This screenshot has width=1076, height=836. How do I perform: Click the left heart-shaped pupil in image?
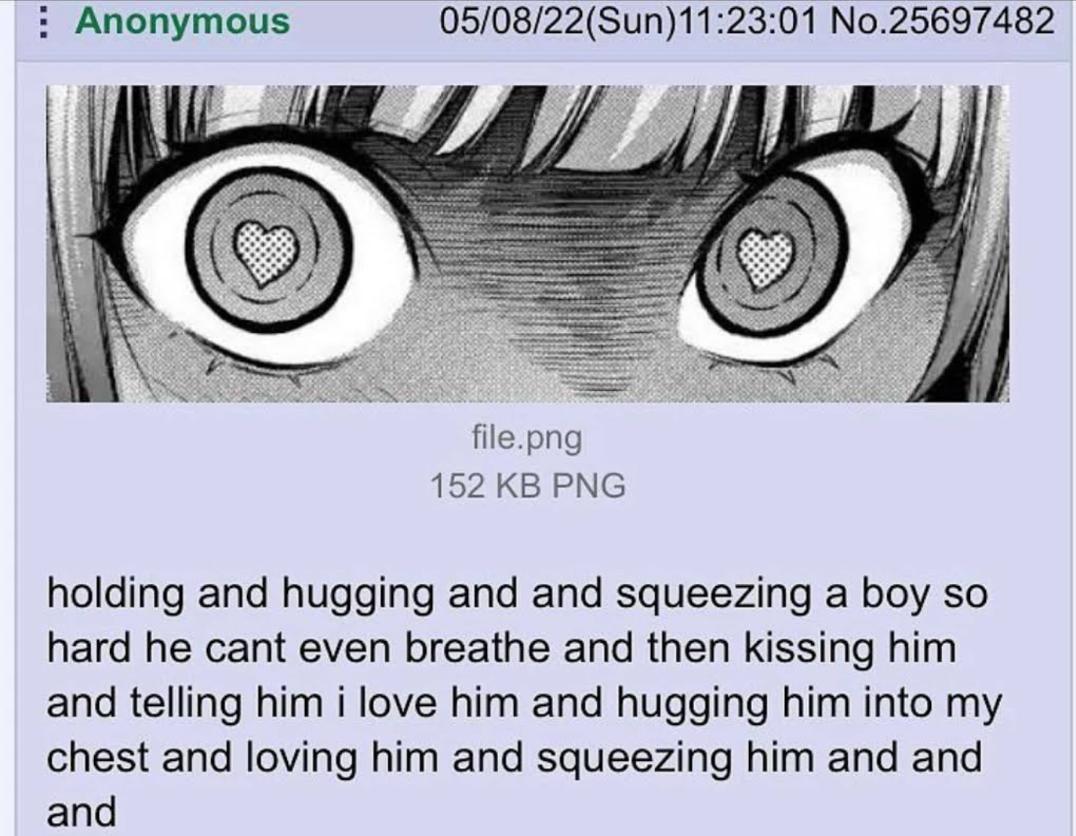click(x=266, y=252)
